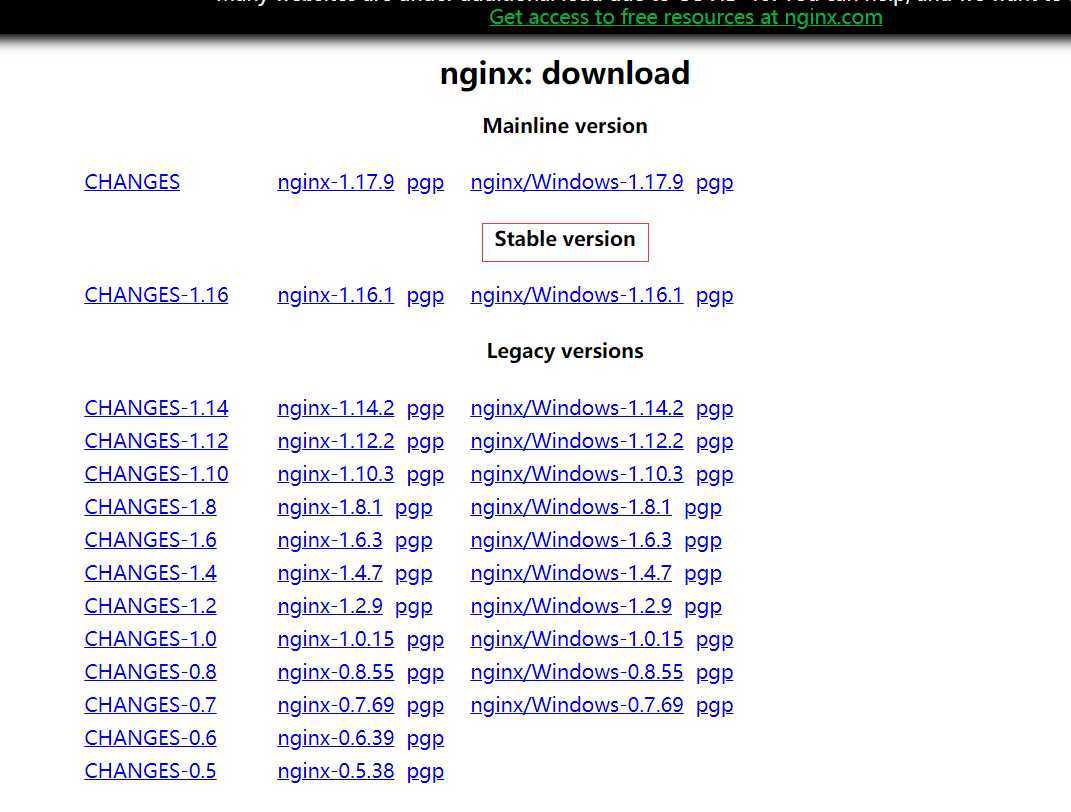The width and height of the screenshot is (1071, 812).
Task: Download the nginx/Windows-1.8.1 build
Action: click(571, 507)
